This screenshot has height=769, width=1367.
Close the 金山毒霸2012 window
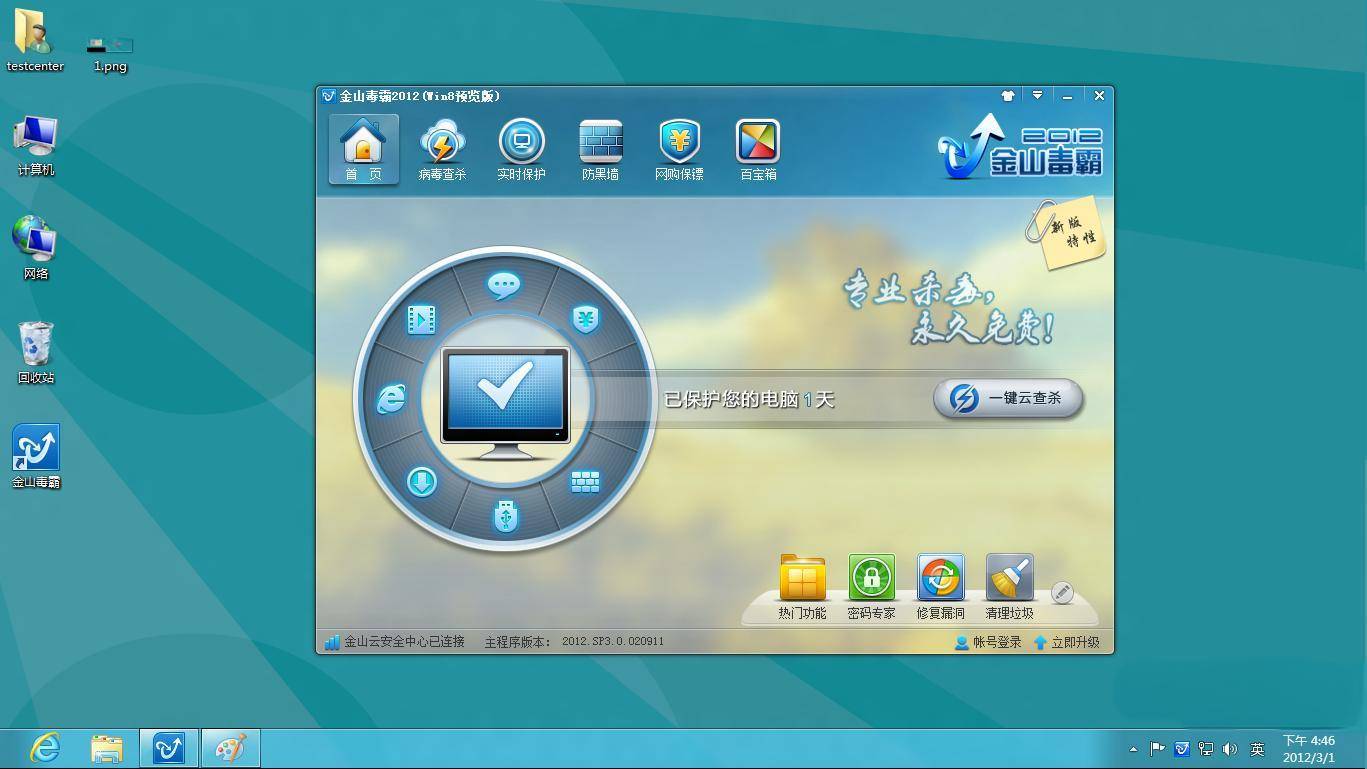coord(1099,96)
